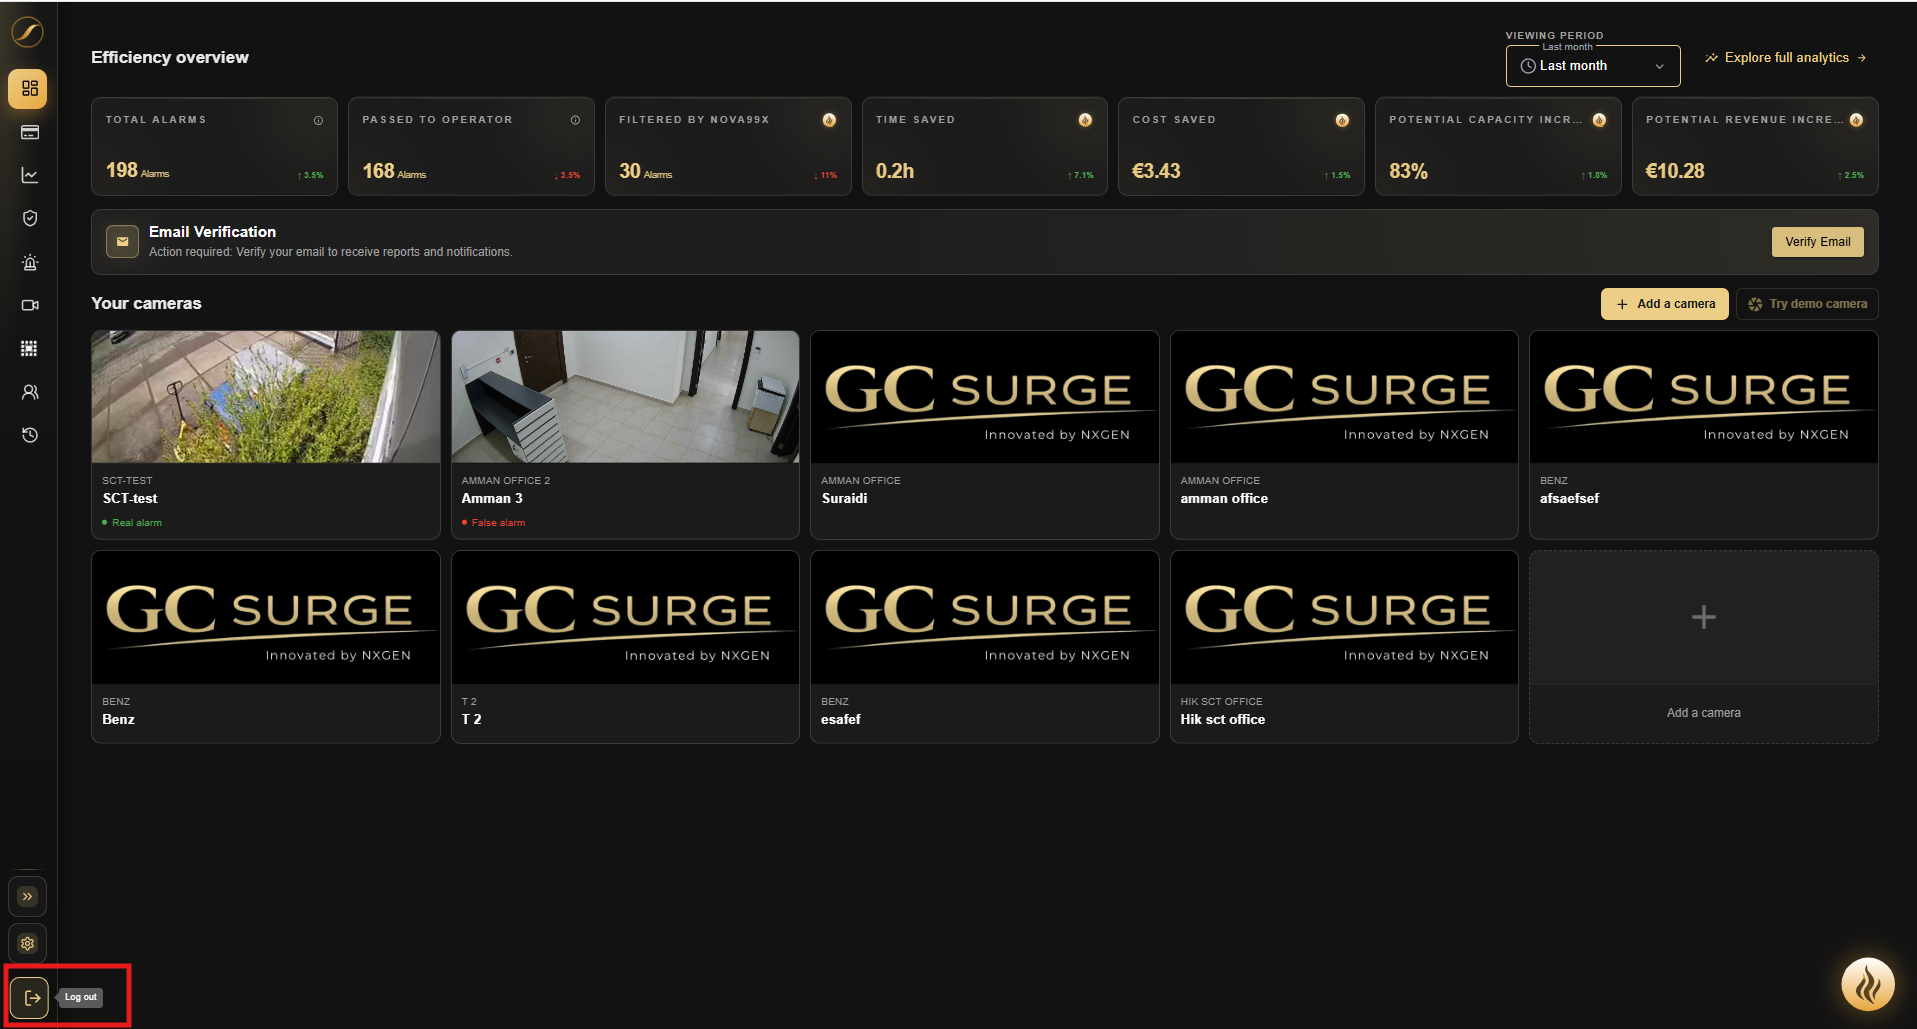Viewport: 1917px width, 1029px height.
Task: Click the 0.2h time saved value
Action: click(895, 171)
